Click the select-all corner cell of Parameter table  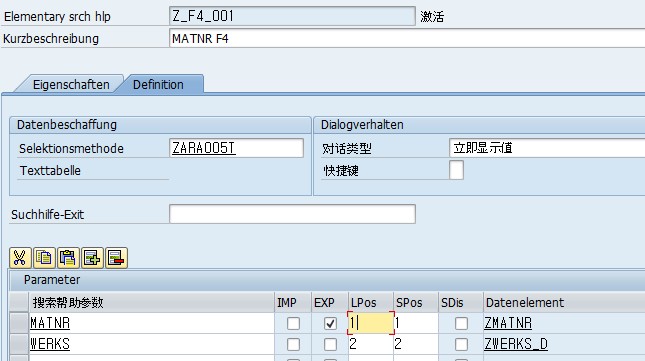point(19,302)
